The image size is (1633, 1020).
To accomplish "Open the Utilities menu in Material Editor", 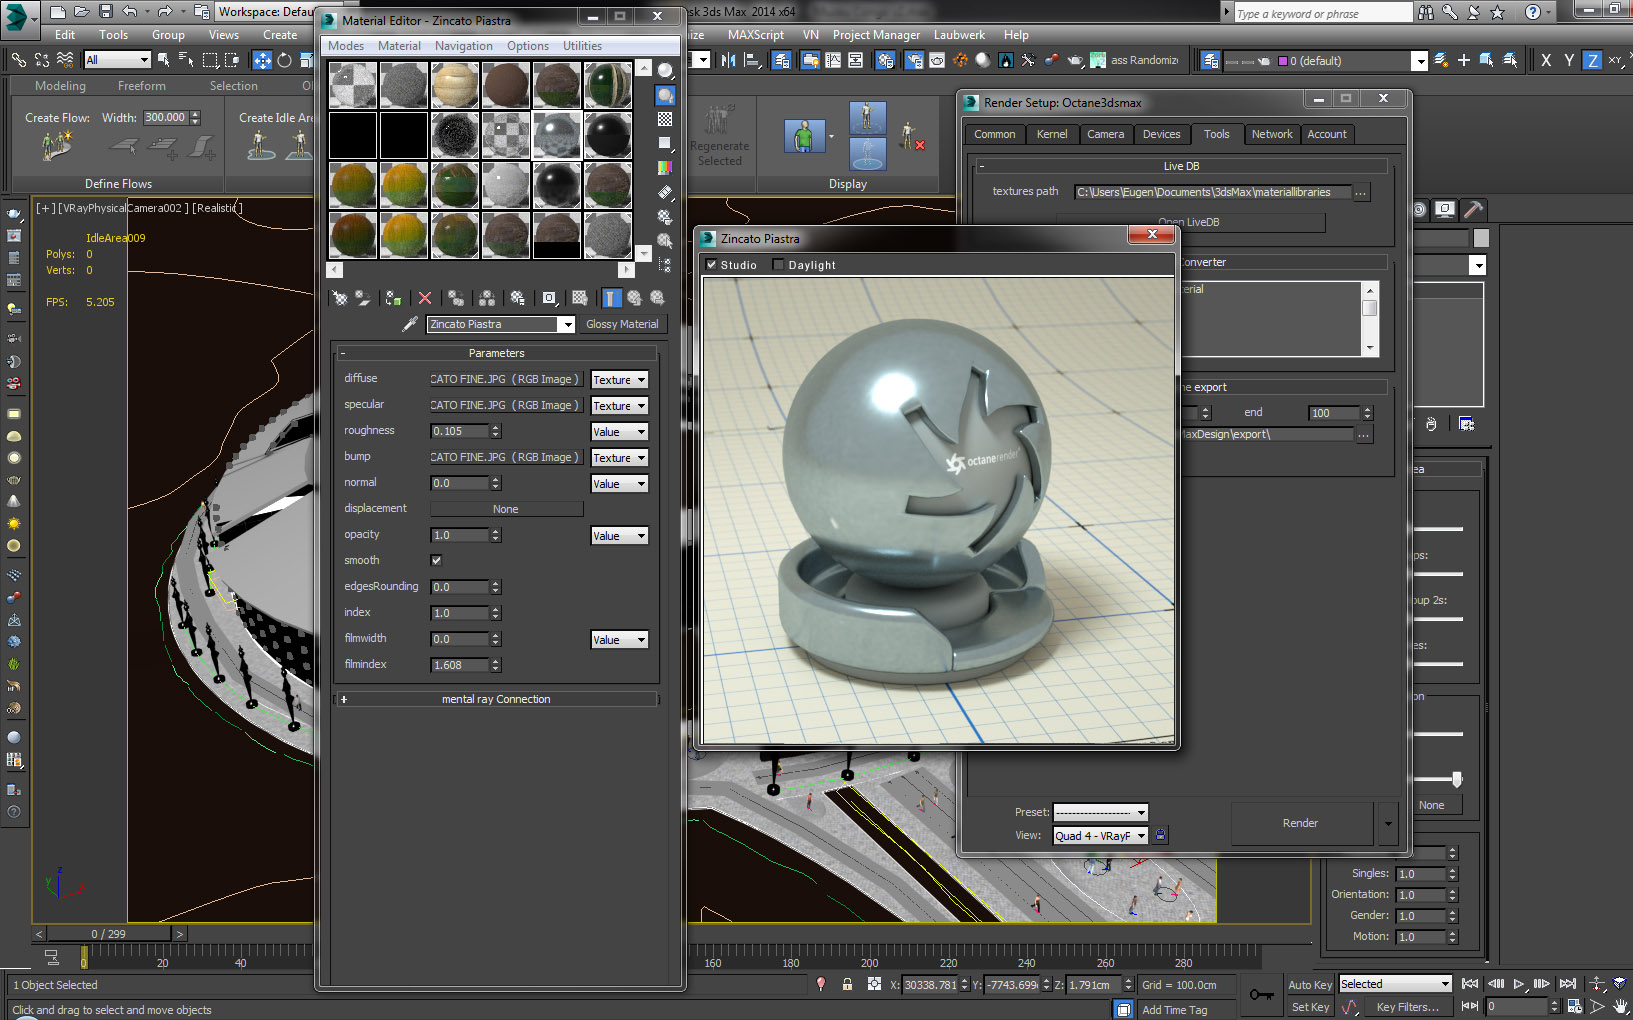I will click(x=582, y=46).
